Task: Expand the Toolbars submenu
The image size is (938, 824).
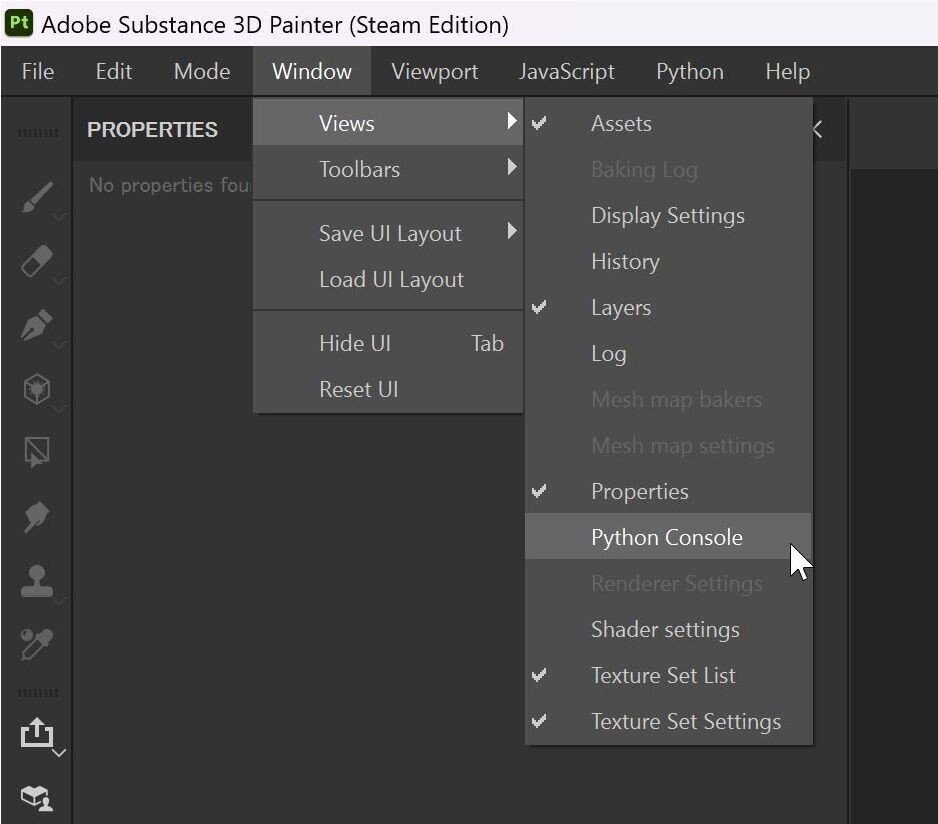Action: [x=388, y=169]
